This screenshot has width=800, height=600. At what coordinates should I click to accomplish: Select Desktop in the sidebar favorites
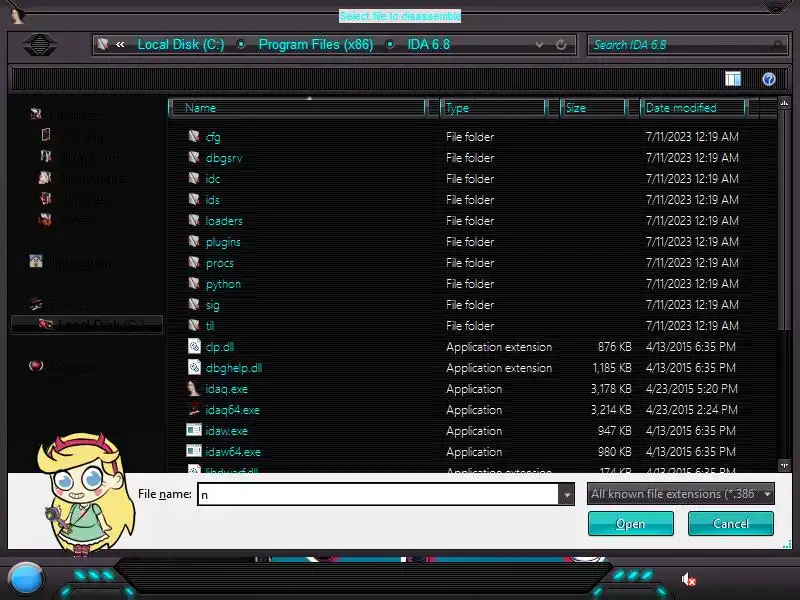84,136
